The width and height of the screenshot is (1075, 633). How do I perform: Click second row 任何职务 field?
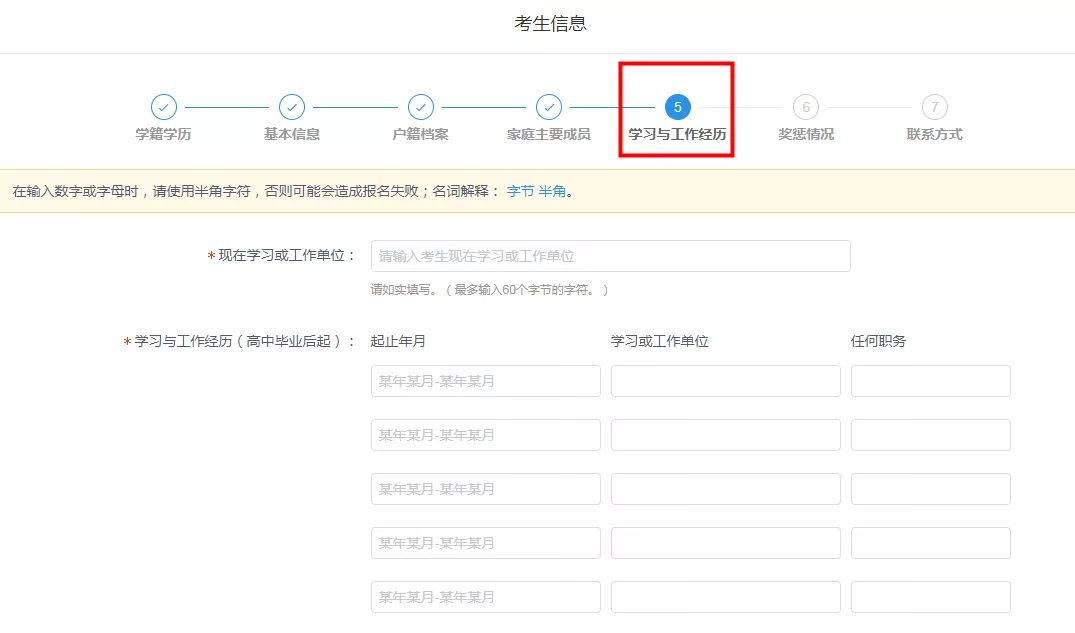(x=930, y=435)
